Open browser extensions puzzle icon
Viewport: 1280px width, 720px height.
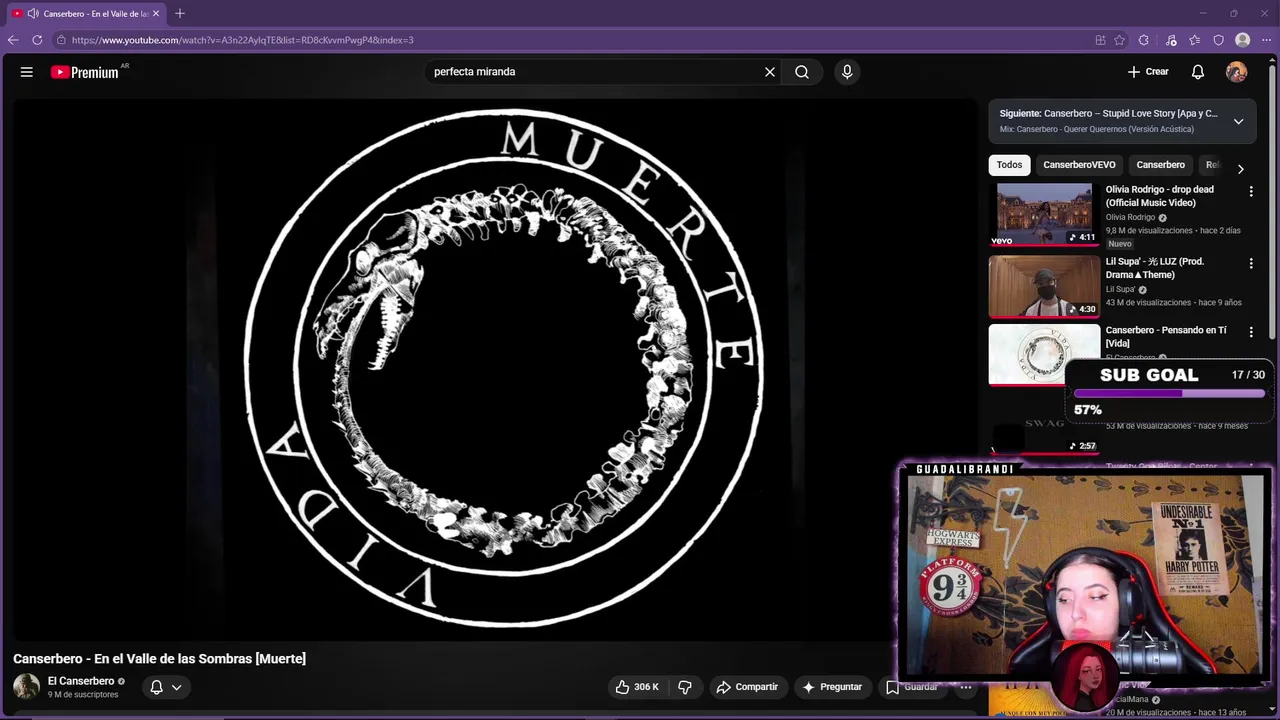coord(1144,40)
